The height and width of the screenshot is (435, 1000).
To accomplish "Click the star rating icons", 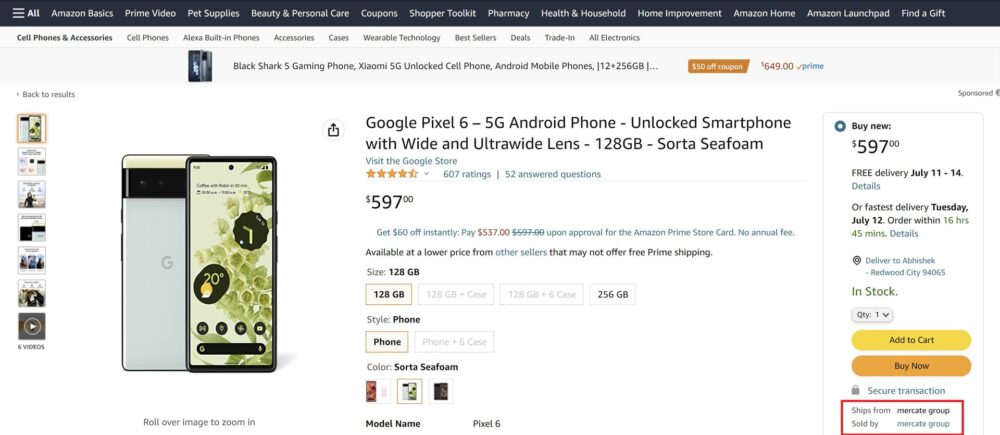I will [x=392, y=173].
